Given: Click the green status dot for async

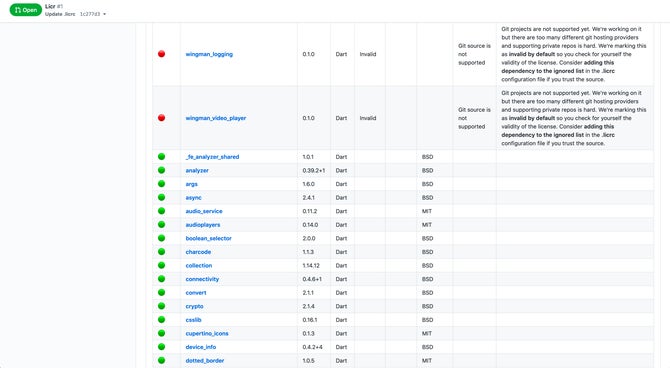Looking at the screenshot, I should 162,197.
